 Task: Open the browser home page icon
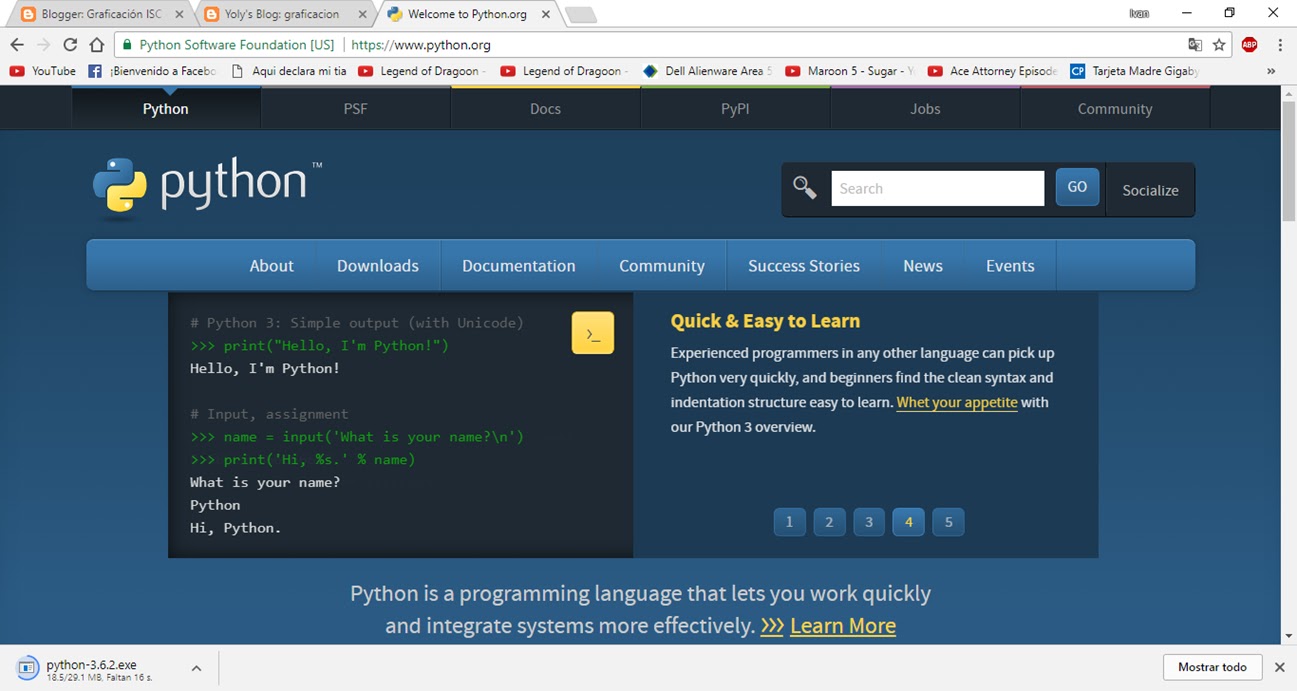(x=97, y=45)
